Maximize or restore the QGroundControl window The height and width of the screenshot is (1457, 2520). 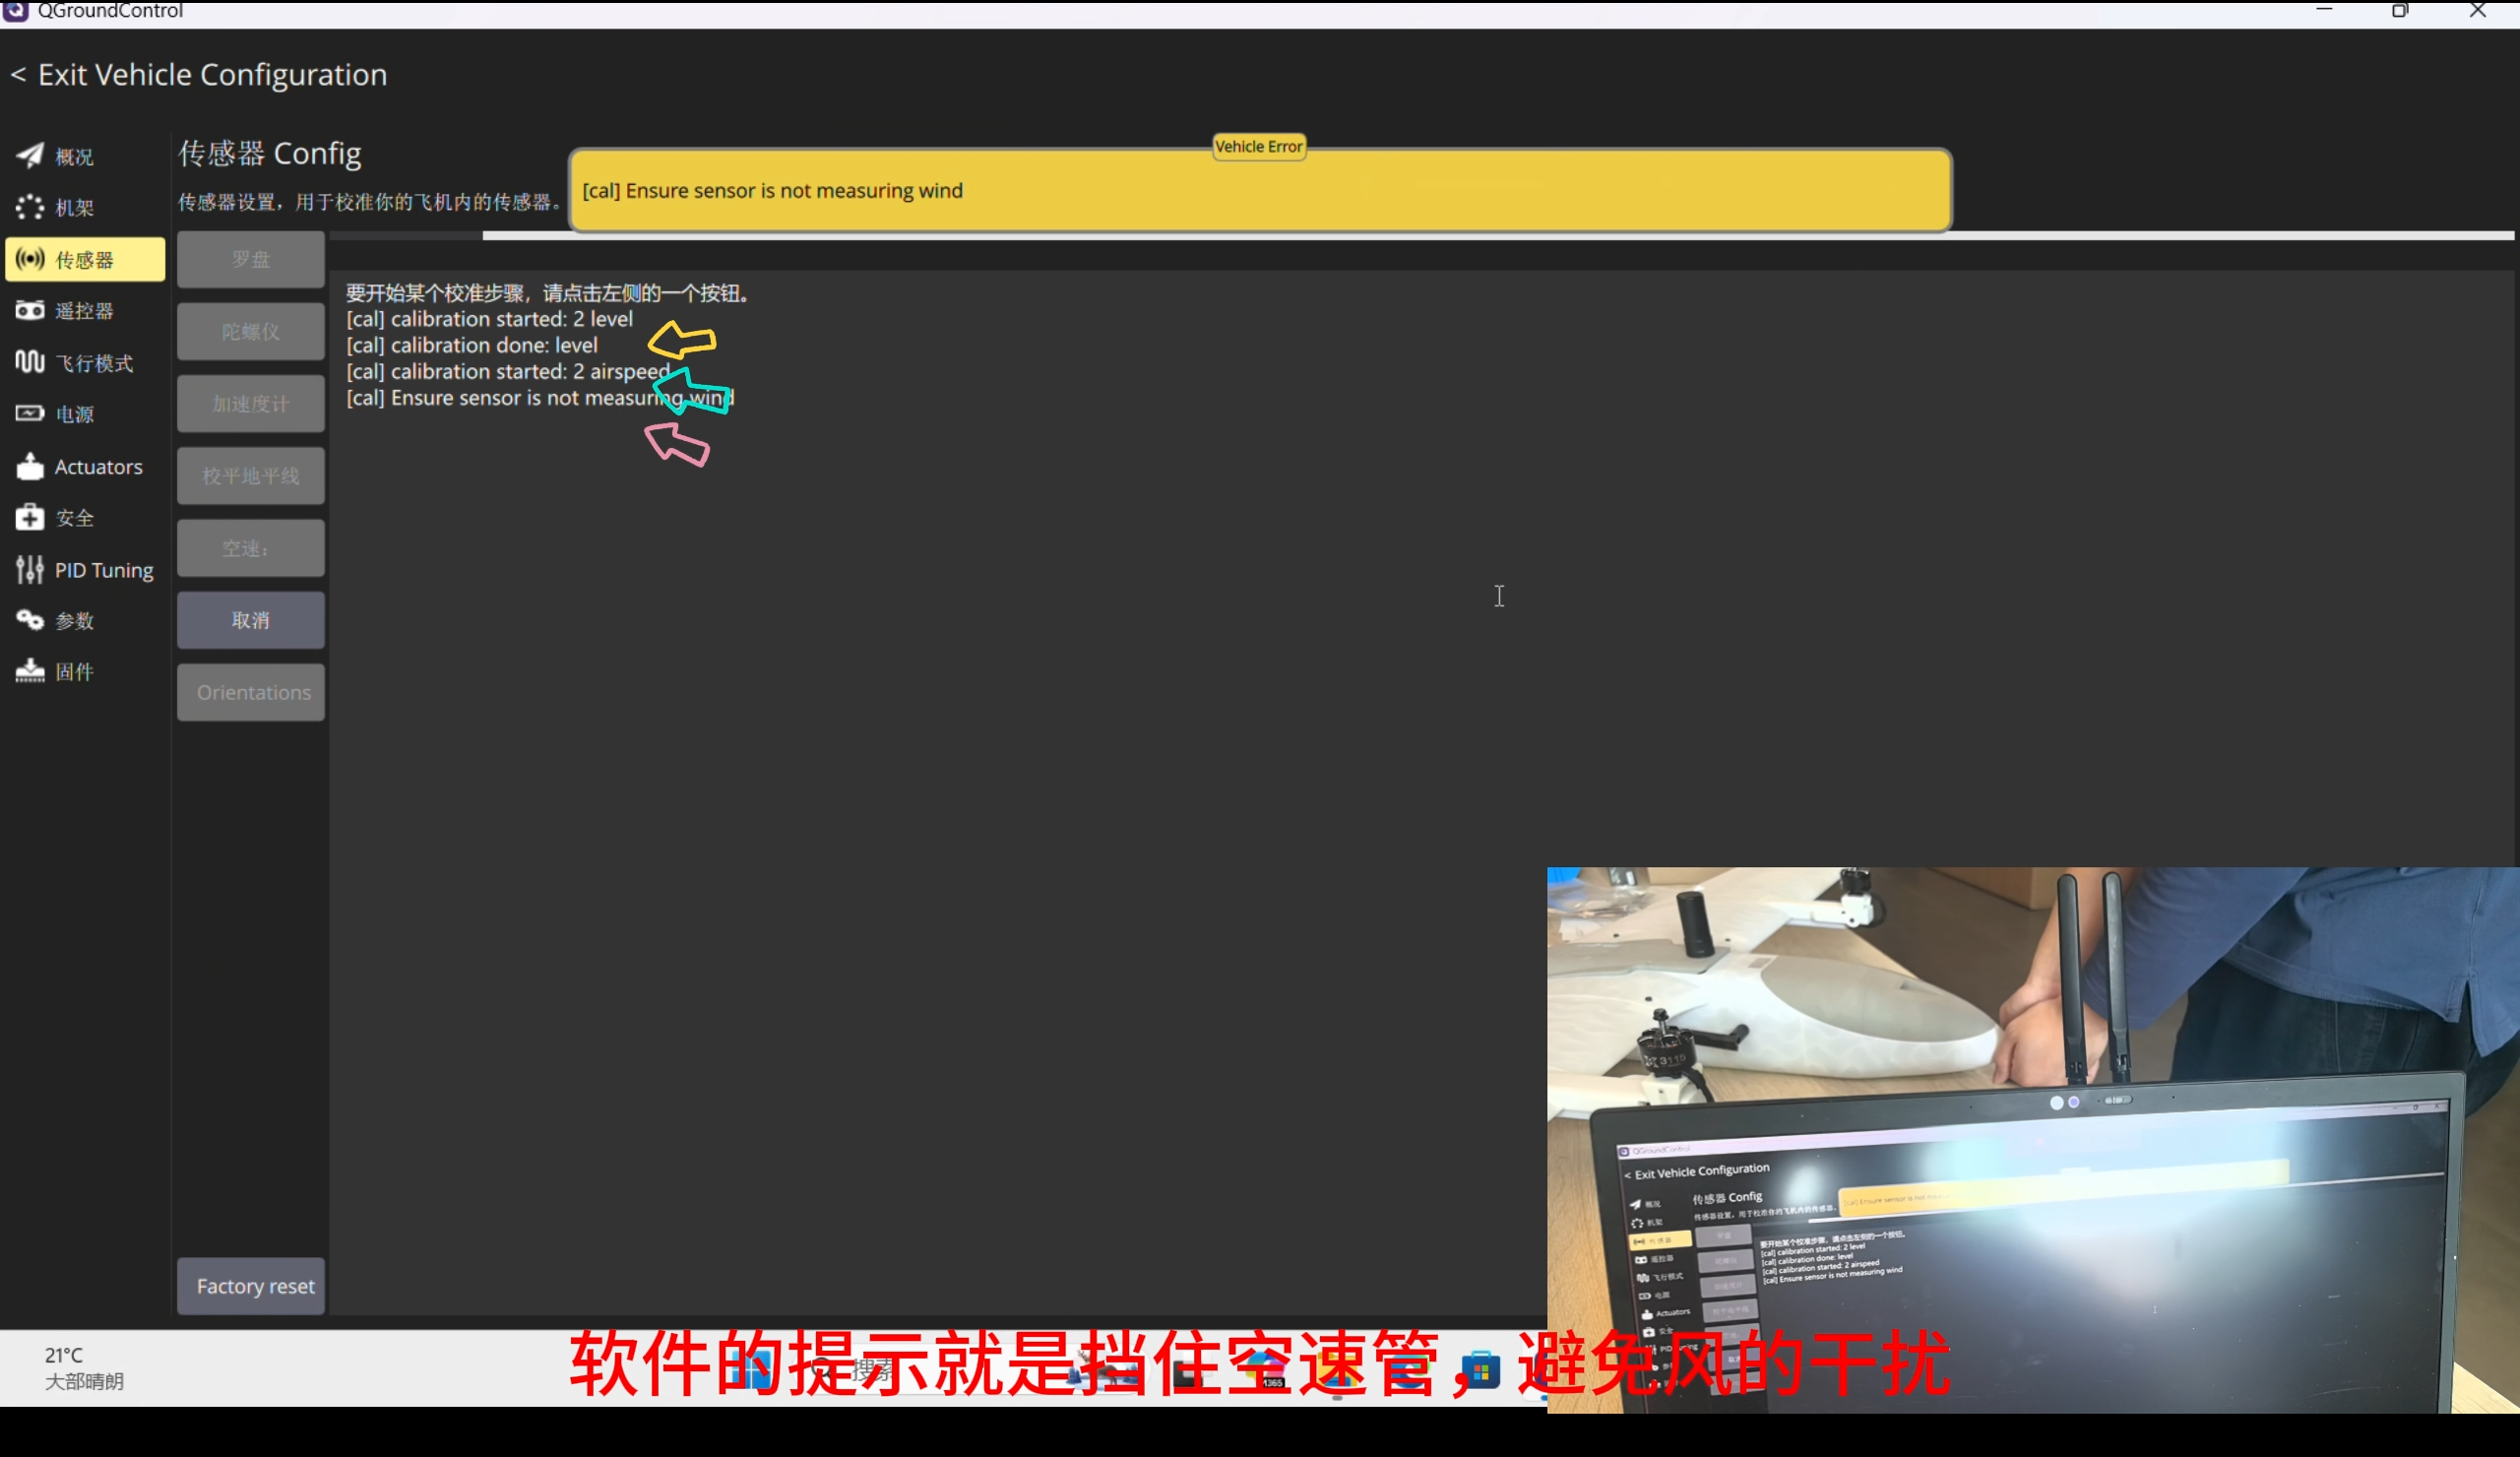pos(2400,10)
